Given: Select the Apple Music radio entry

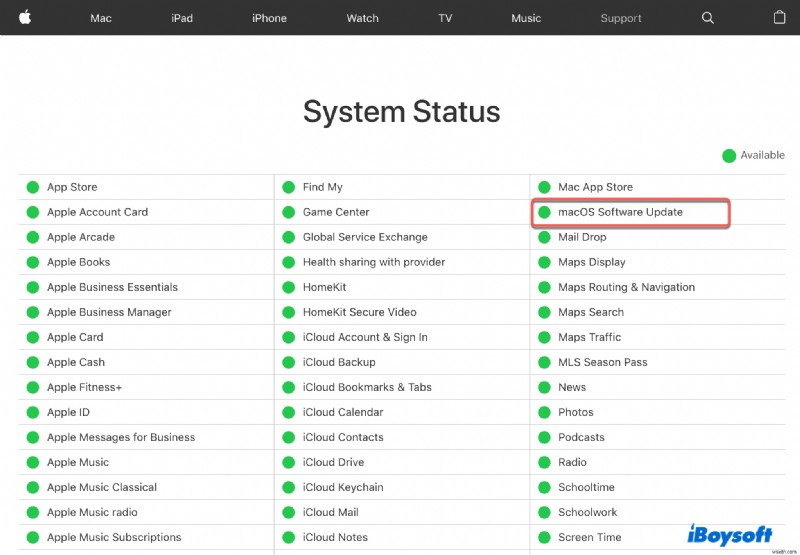Looking at the screenshot, I should pos(92,512).
